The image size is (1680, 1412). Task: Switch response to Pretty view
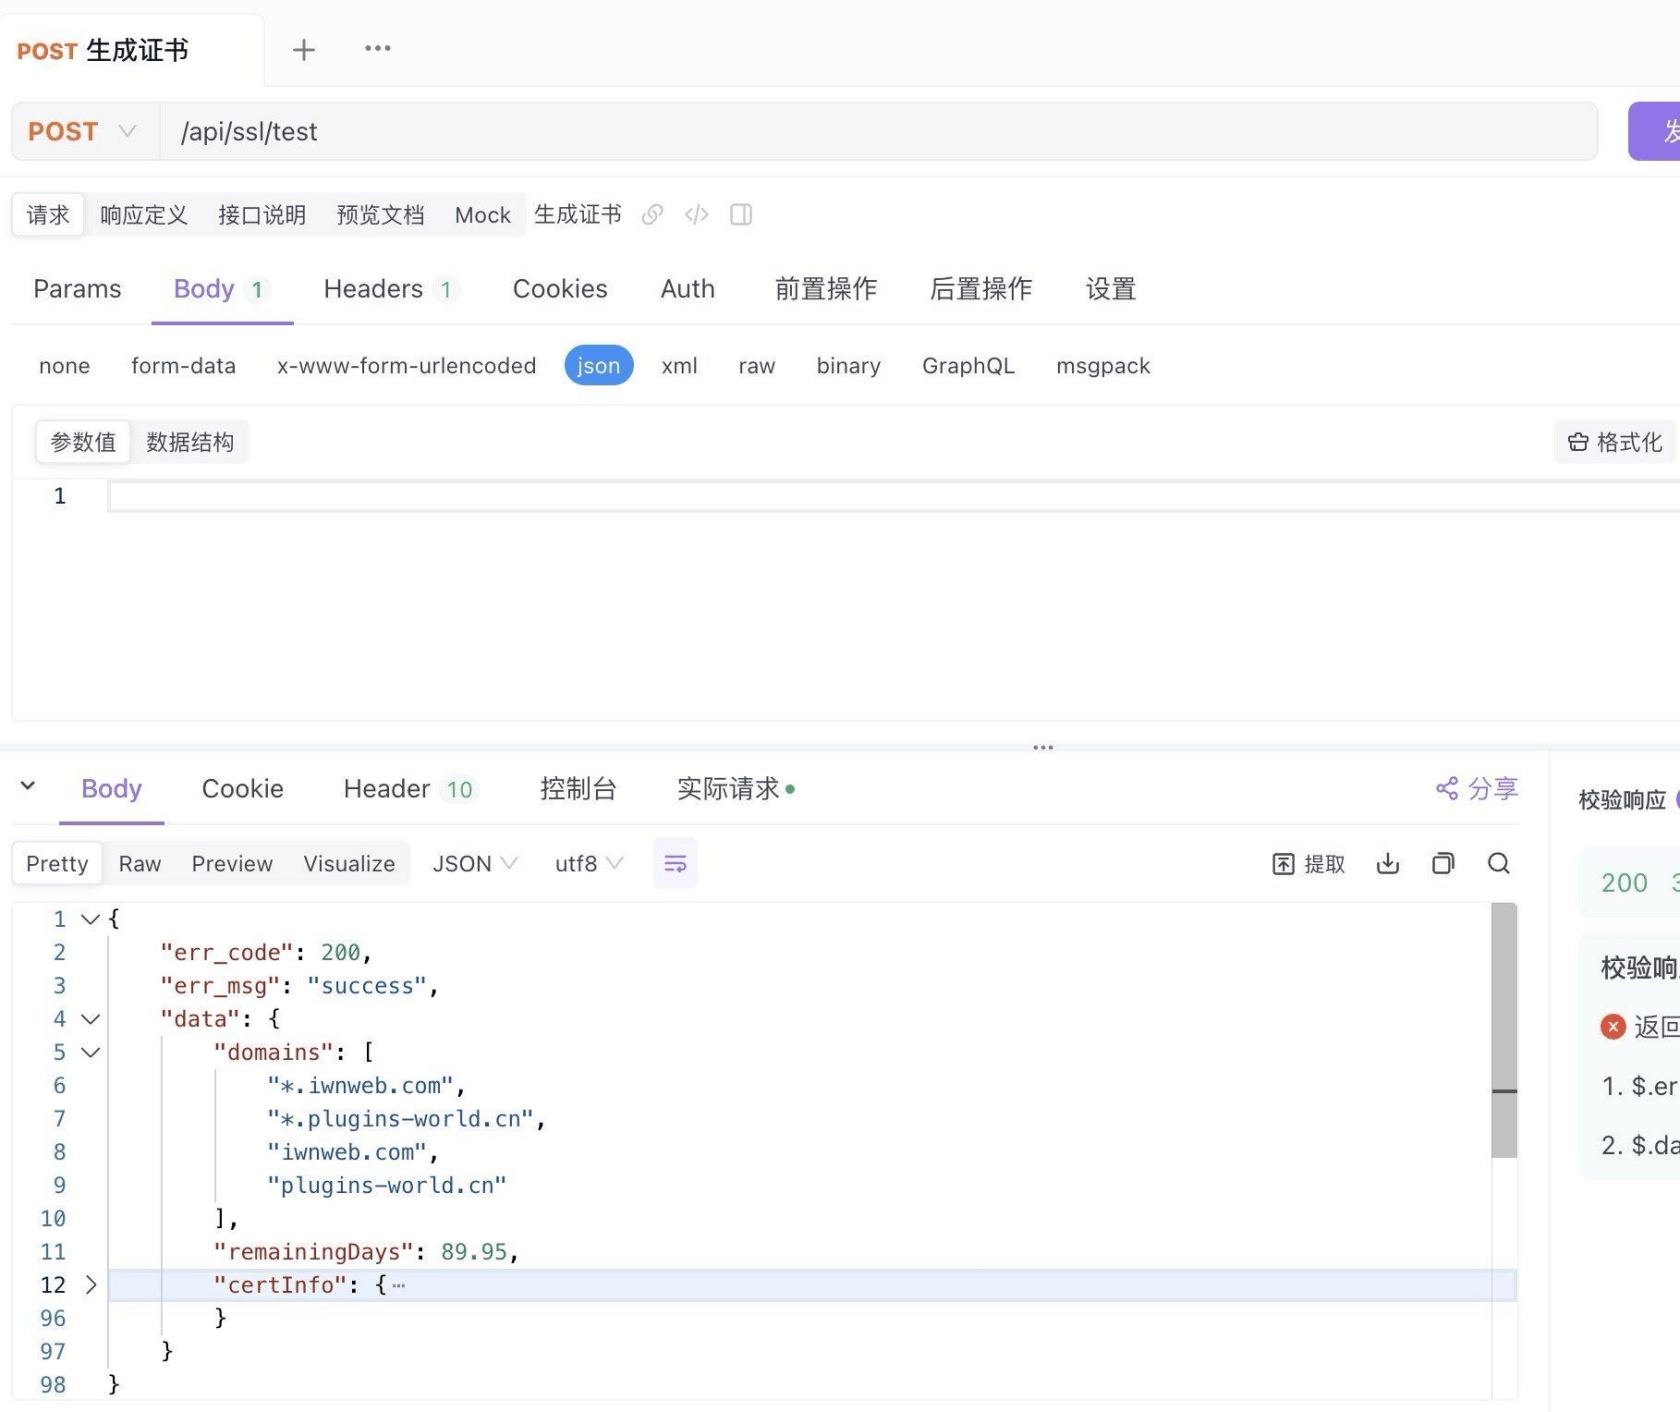57,864
